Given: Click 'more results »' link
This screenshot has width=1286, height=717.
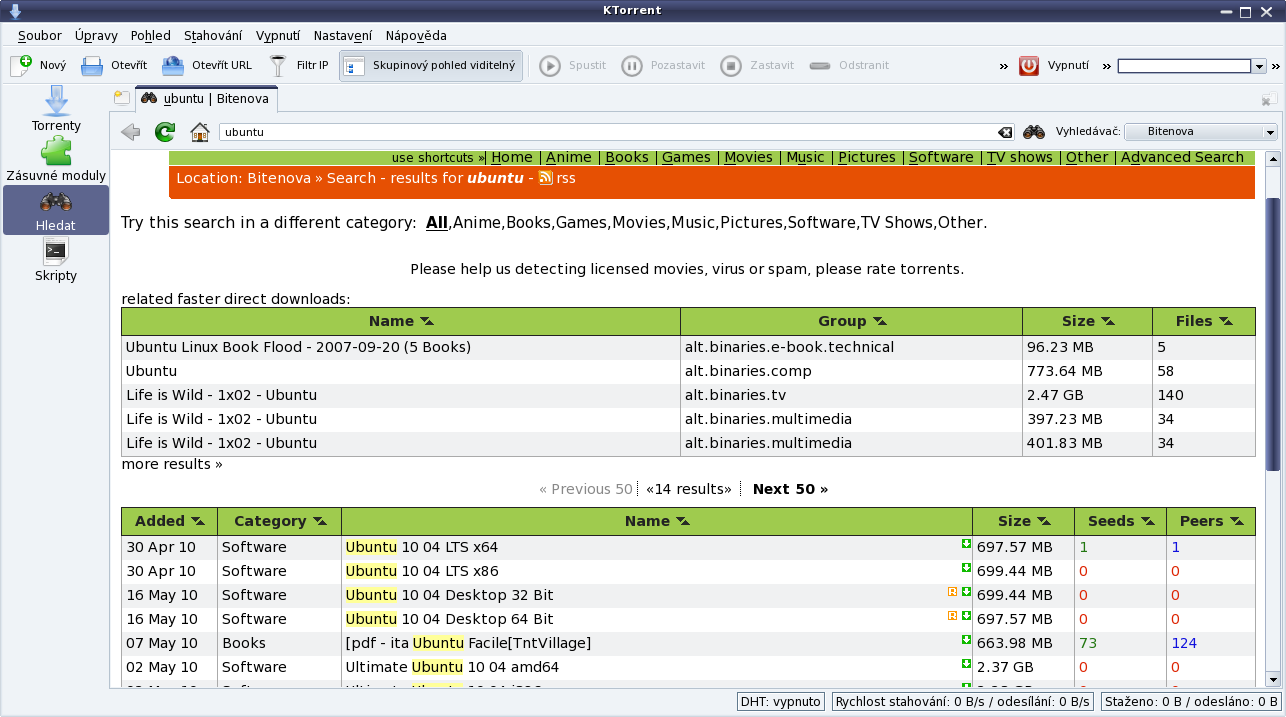Looking at the screenshot, I should click(x=172, y=464).
